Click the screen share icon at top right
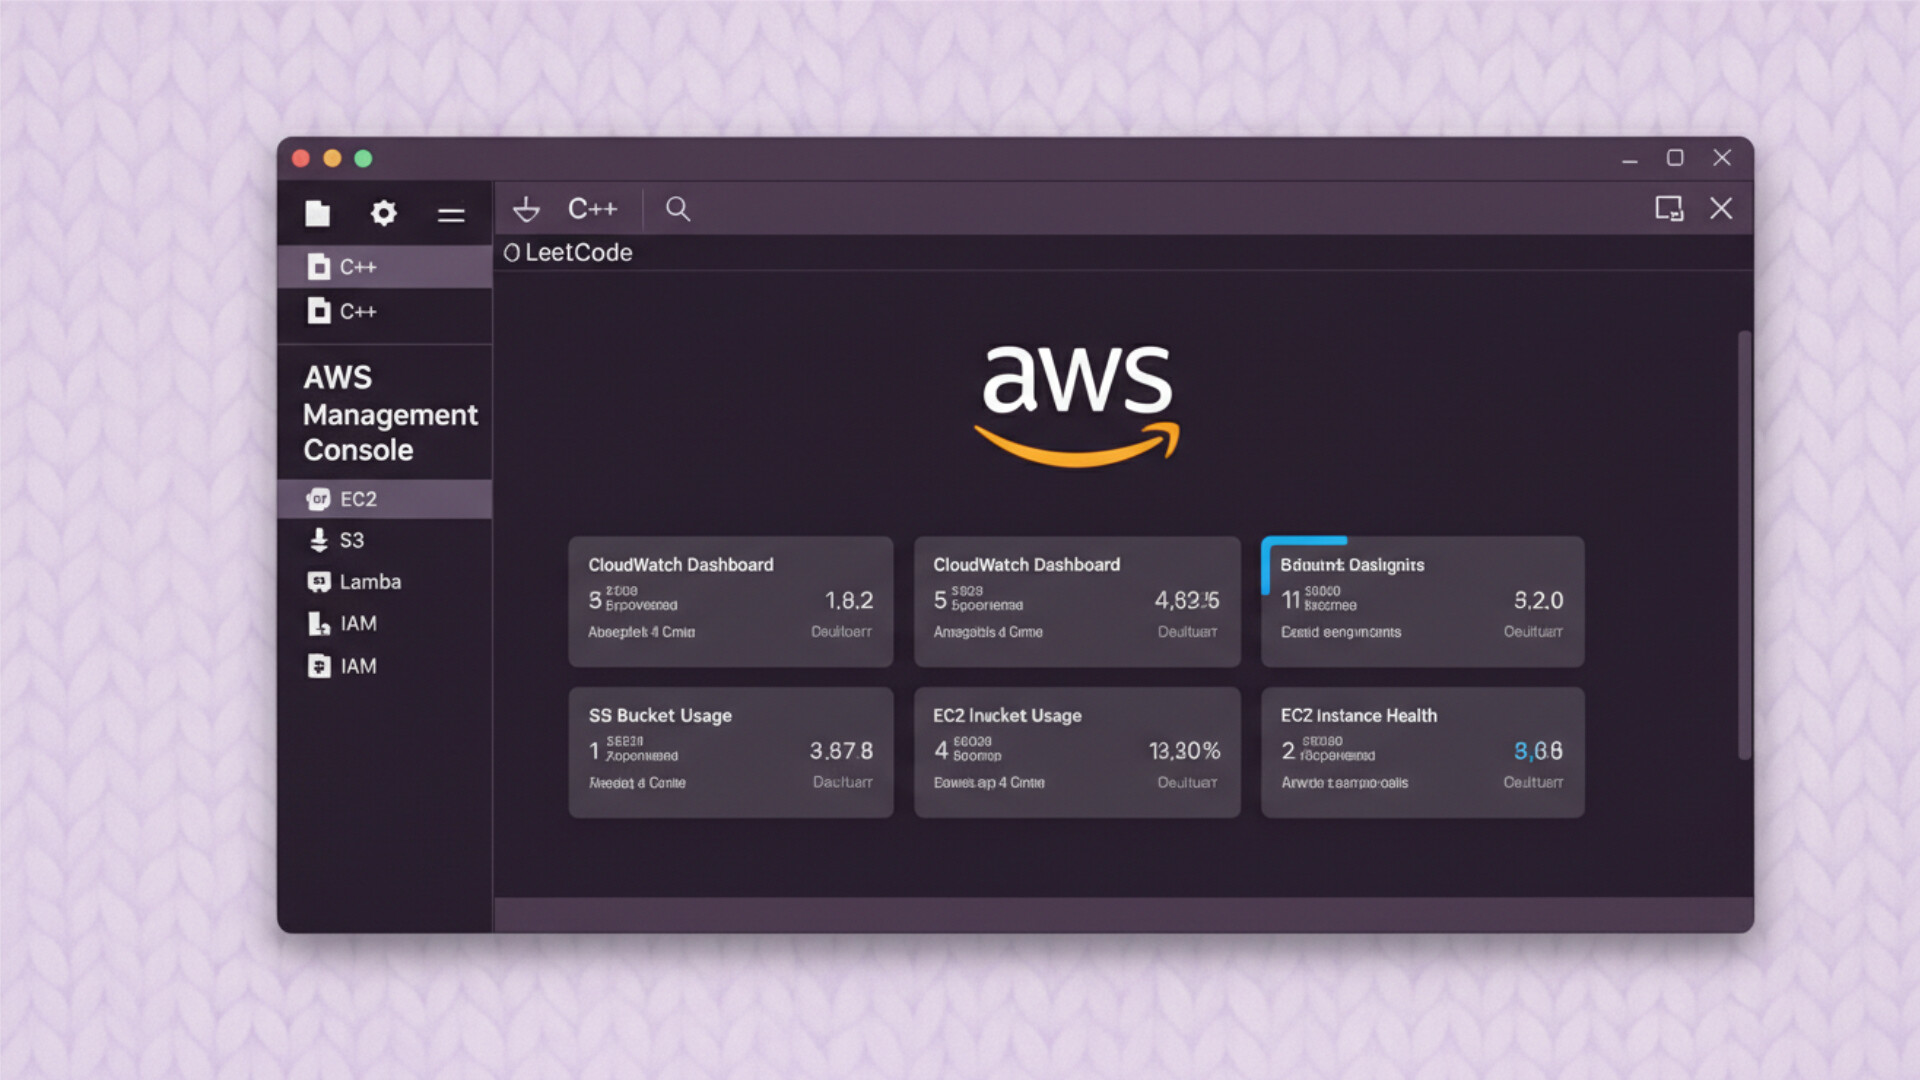 [x=1668, y=208]
